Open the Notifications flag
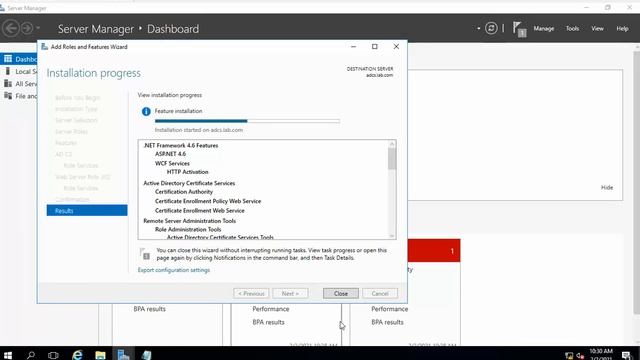The height and width of the screenshot is (360, 640). pyautogui.click(x=519, y=29)
